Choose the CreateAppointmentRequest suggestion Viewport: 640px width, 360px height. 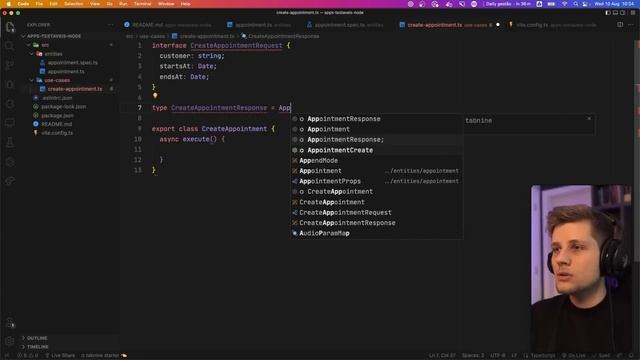click(376, 213)
